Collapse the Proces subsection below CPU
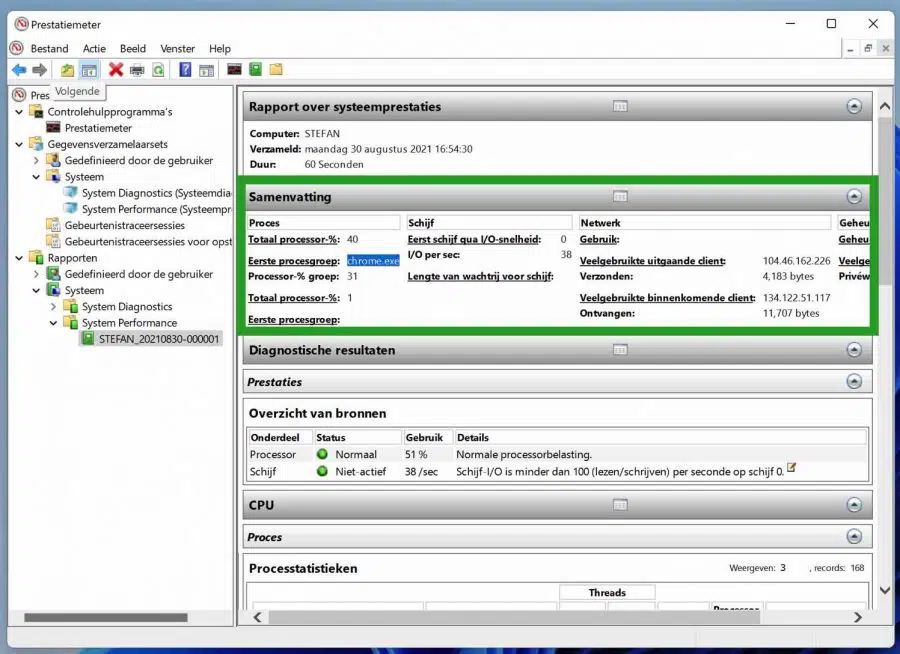 click(x=854, y=536)
